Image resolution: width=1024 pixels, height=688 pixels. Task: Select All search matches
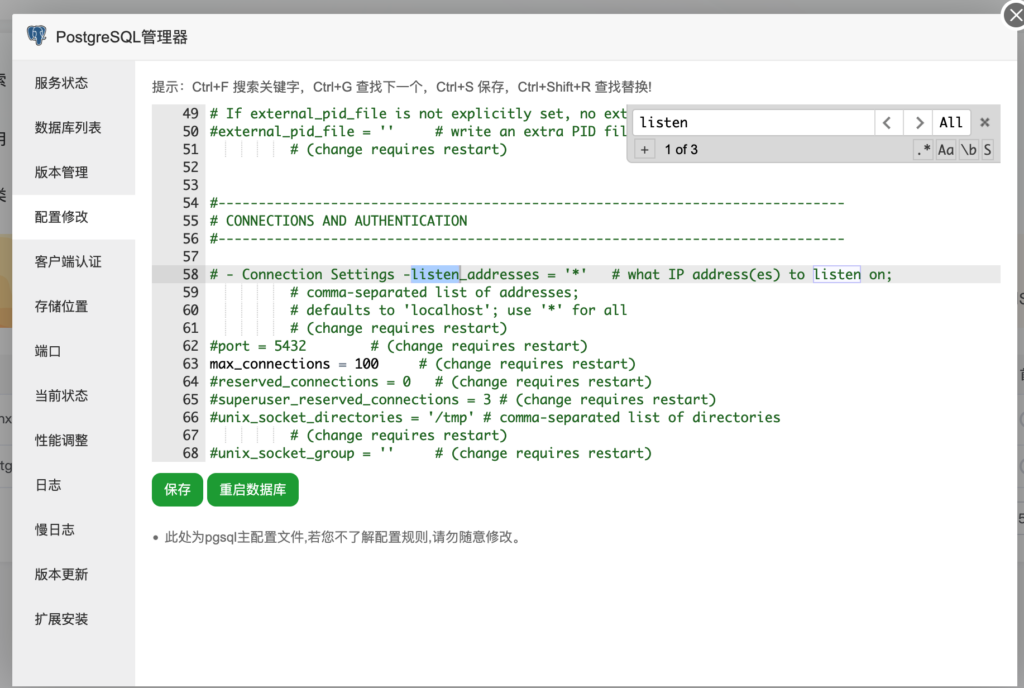[x=950, y=123]
